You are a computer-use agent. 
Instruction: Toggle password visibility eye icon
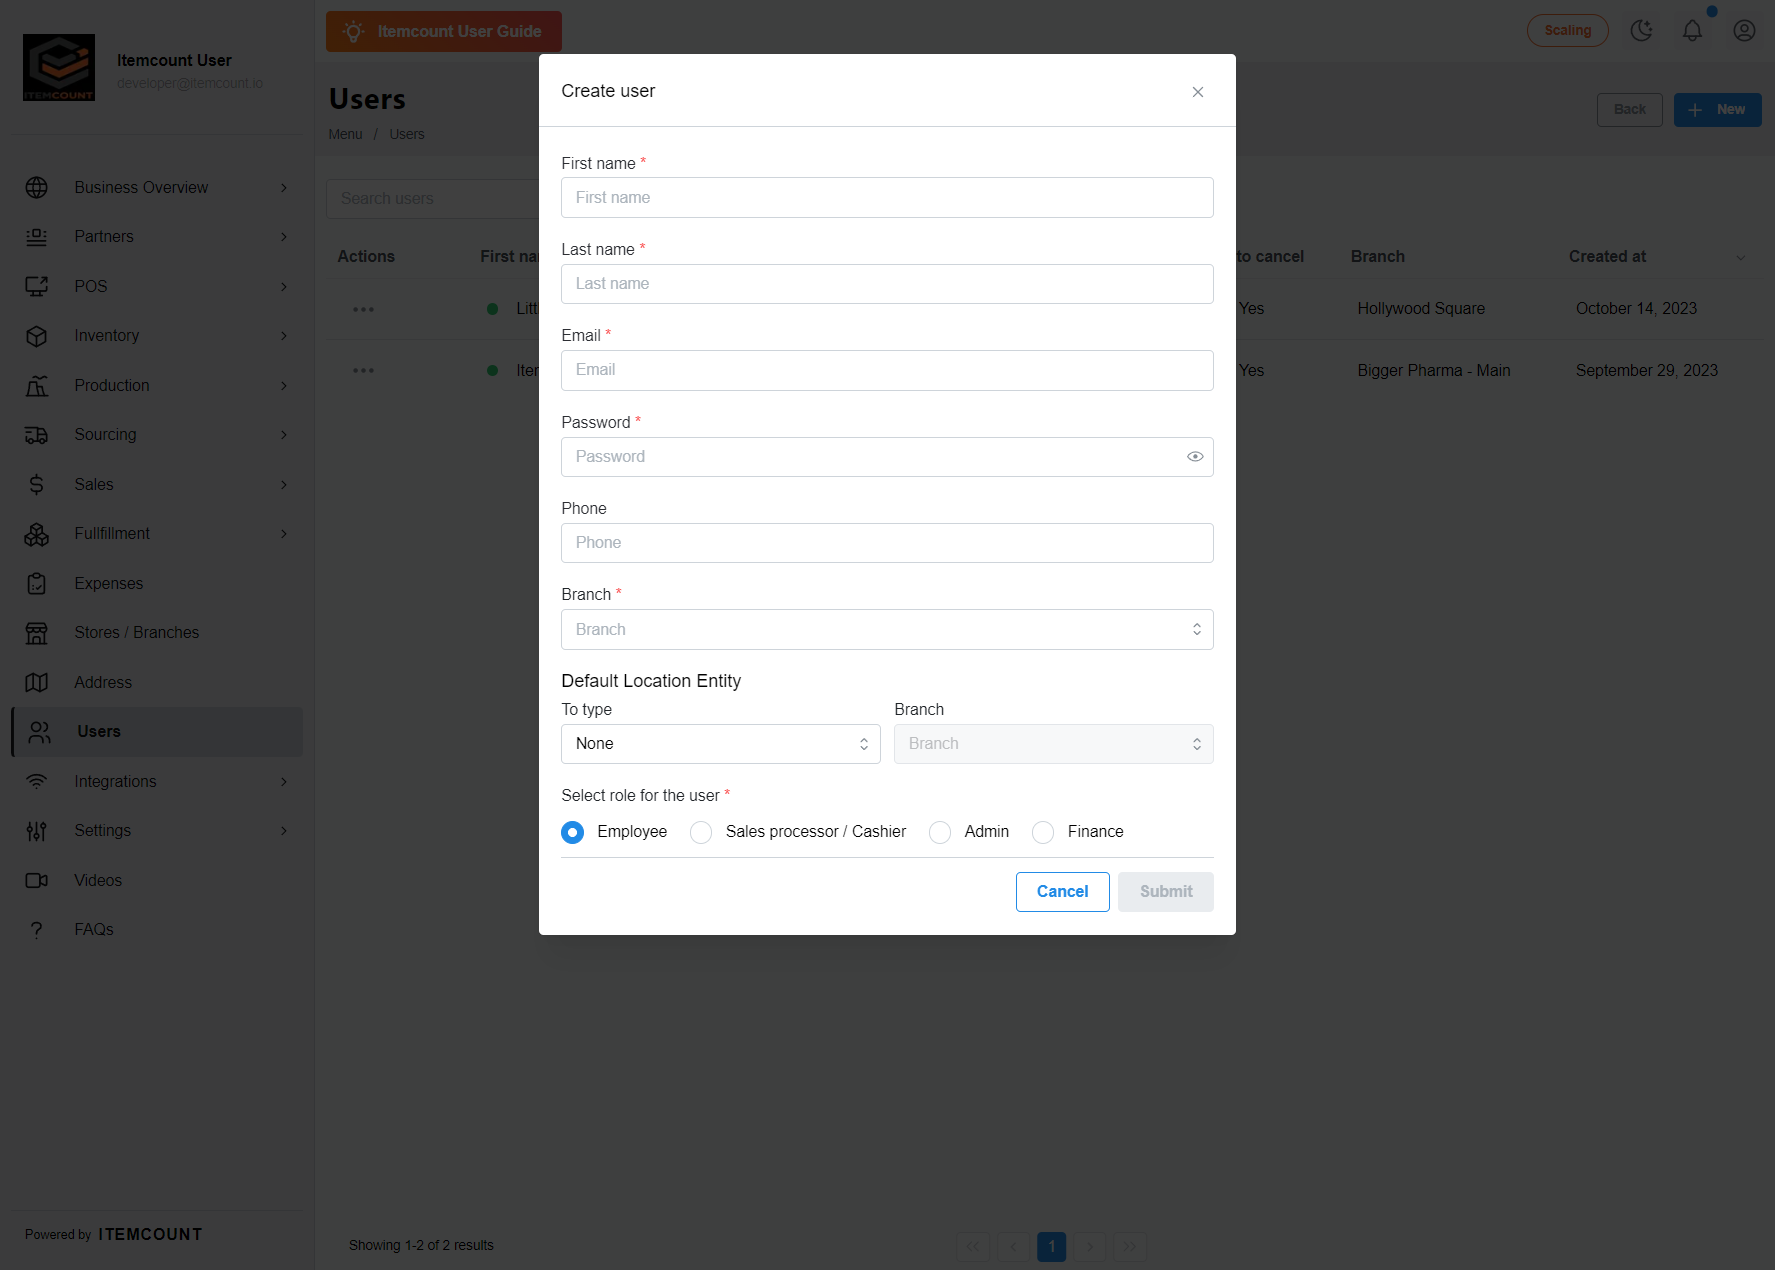pyautogui.click(x=1195, y=457)
